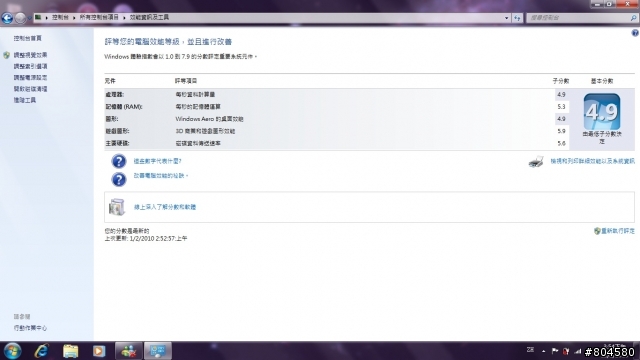The image size is (640, 360).
Task: Open 開啟磁碟清理 sidebar link
Action: click(x=30, y=89)
